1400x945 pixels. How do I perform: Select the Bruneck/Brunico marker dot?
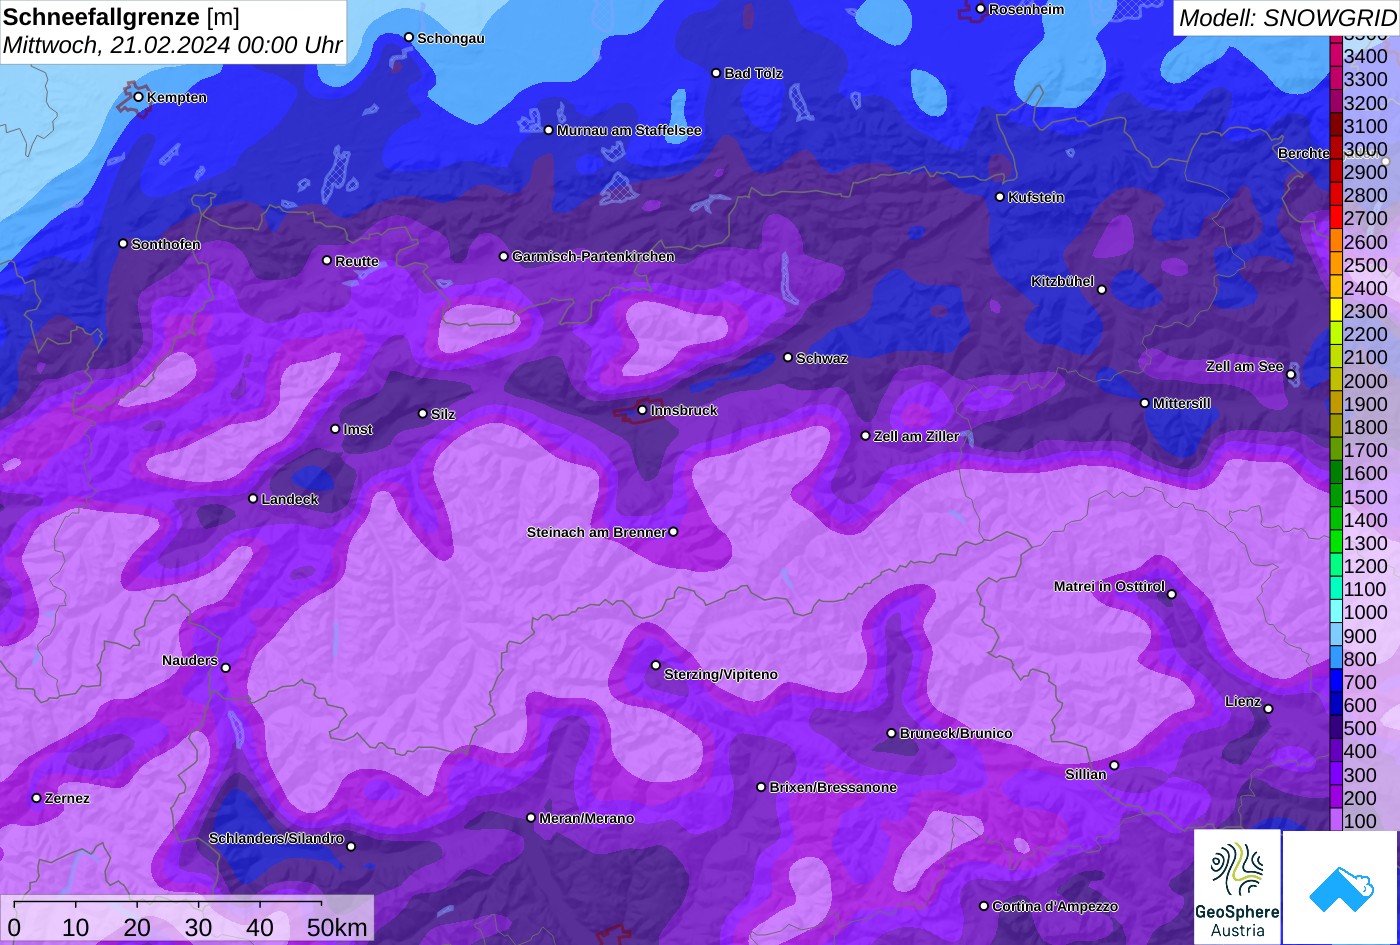(891, 733)
